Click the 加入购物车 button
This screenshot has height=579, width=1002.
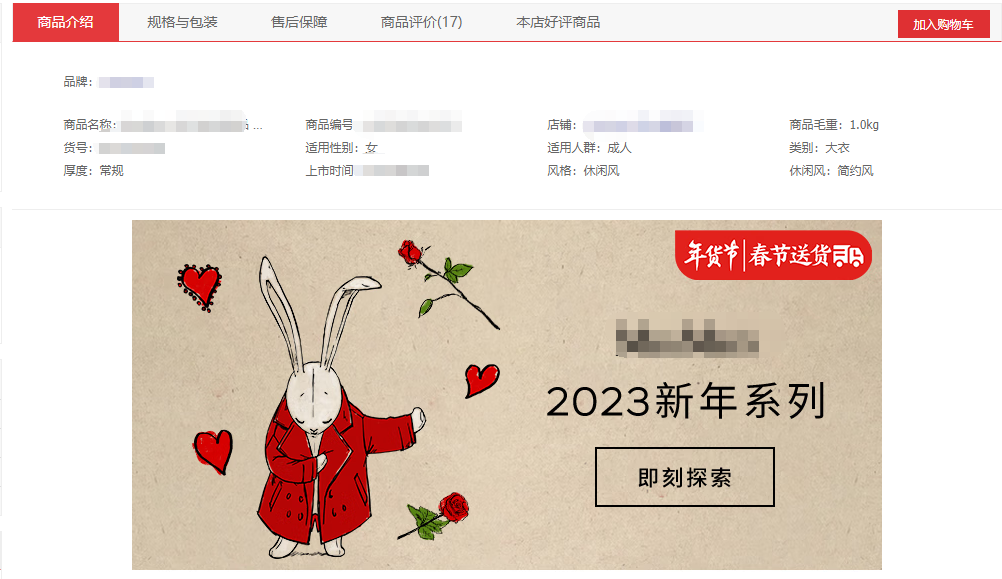(x=943, y=24)
